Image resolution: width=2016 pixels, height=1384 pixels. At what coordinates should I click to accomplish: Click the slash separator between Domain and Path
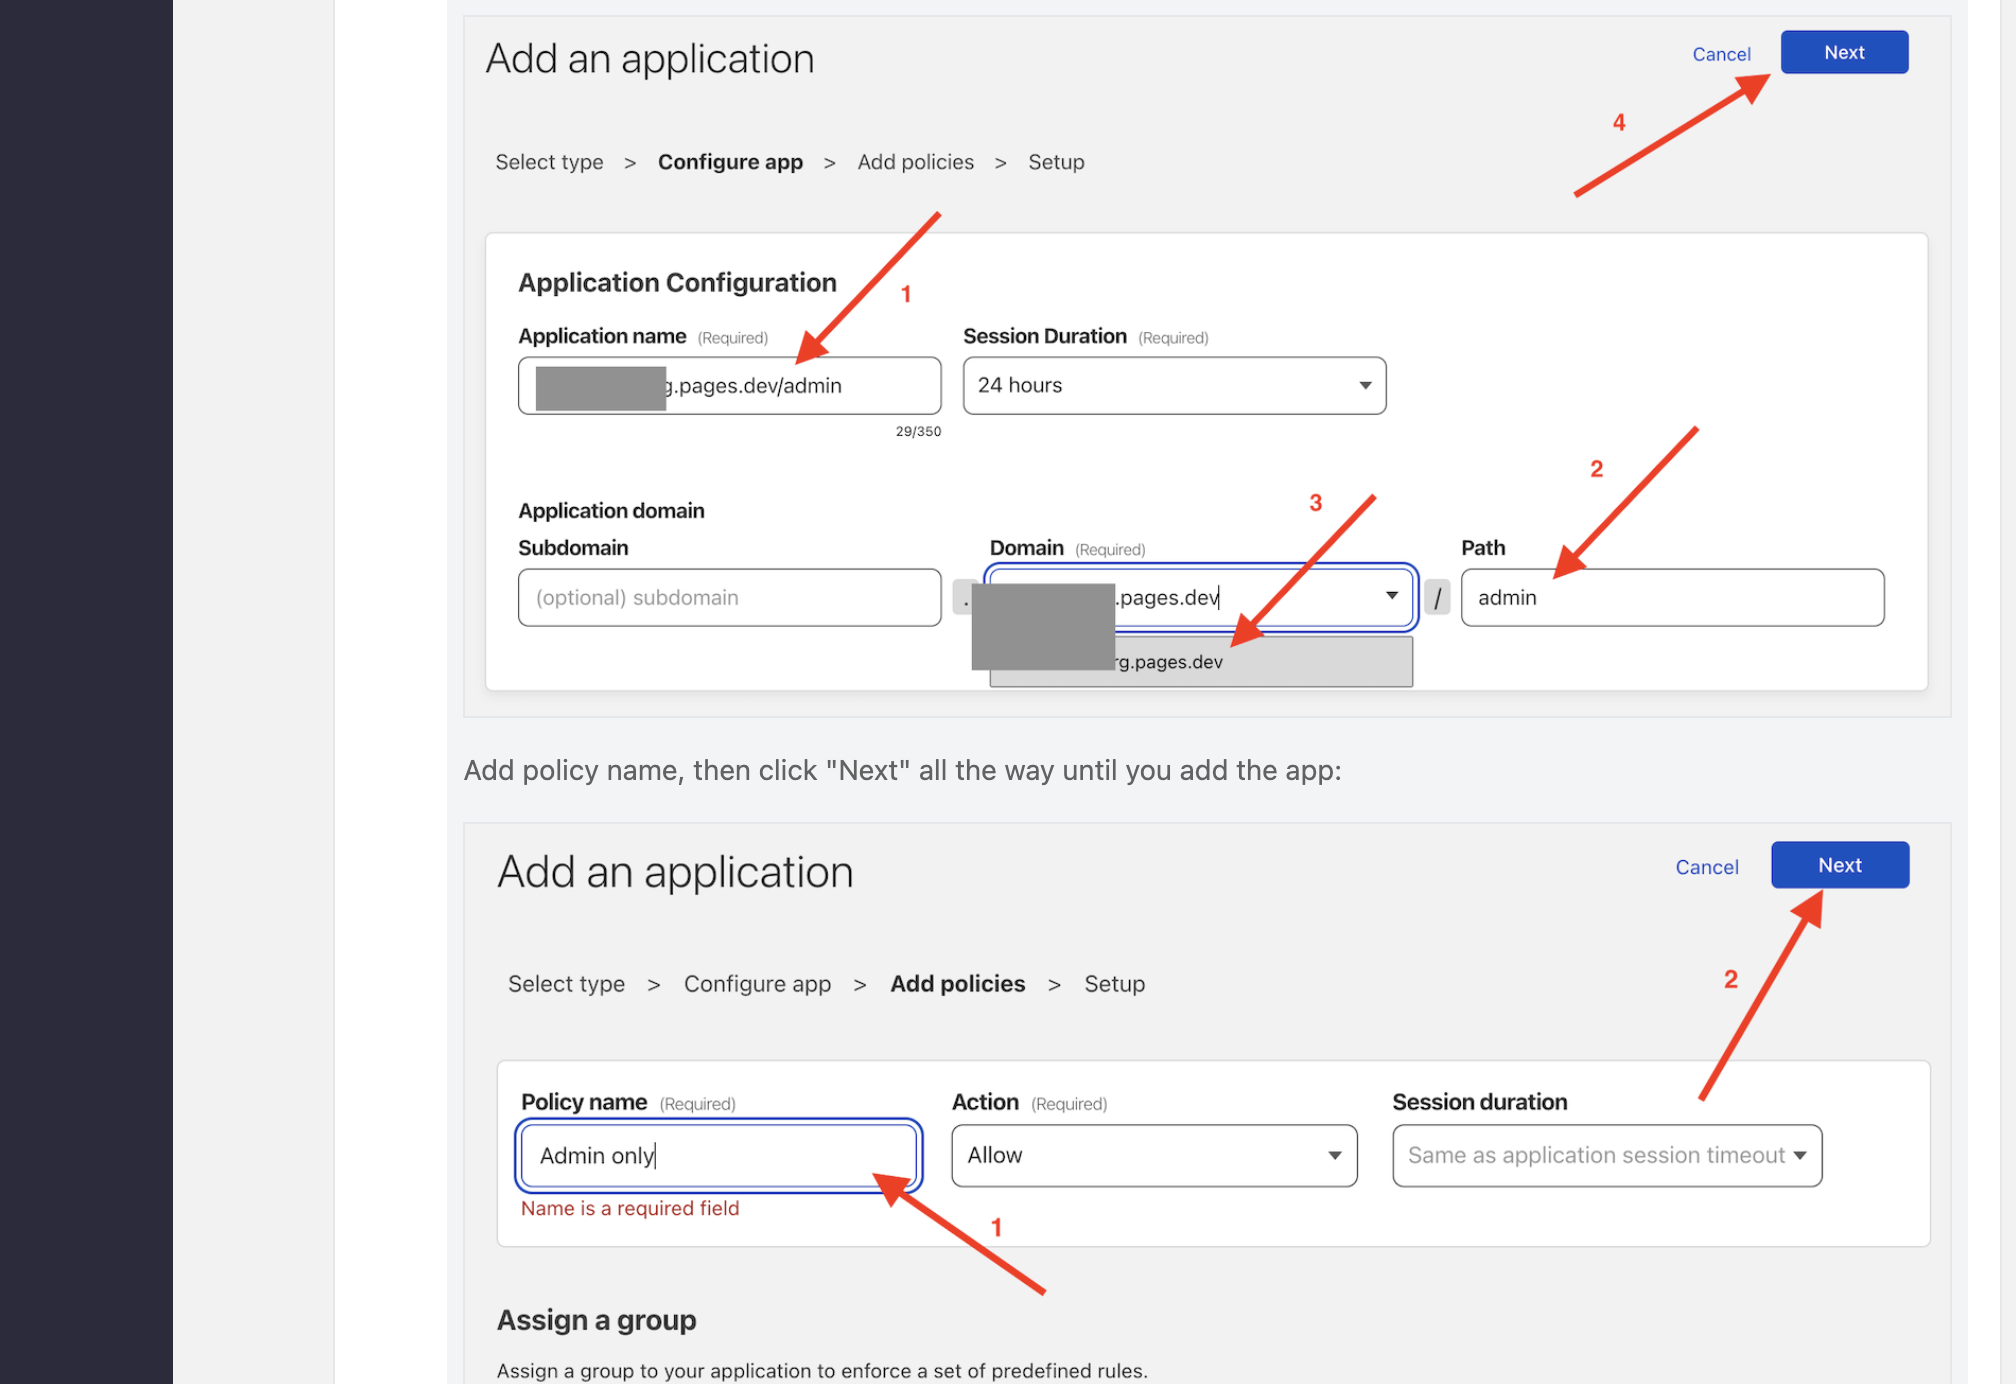(1438, 596)
